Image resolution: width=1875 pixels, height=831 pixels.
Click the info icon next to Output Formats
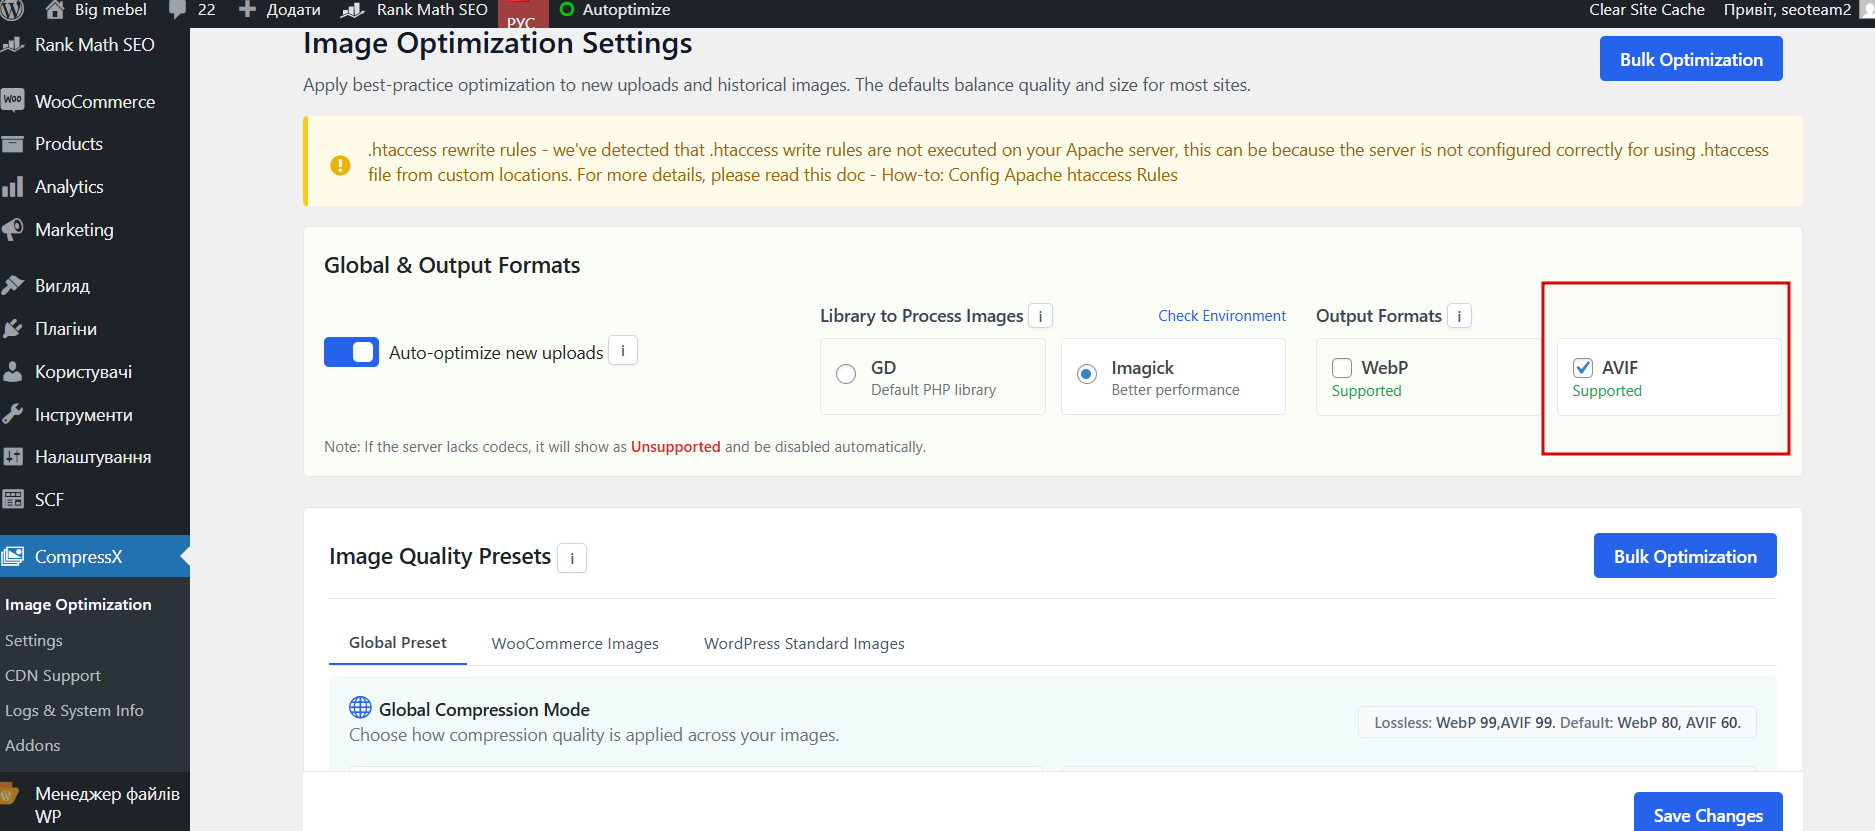(1459, 316)
